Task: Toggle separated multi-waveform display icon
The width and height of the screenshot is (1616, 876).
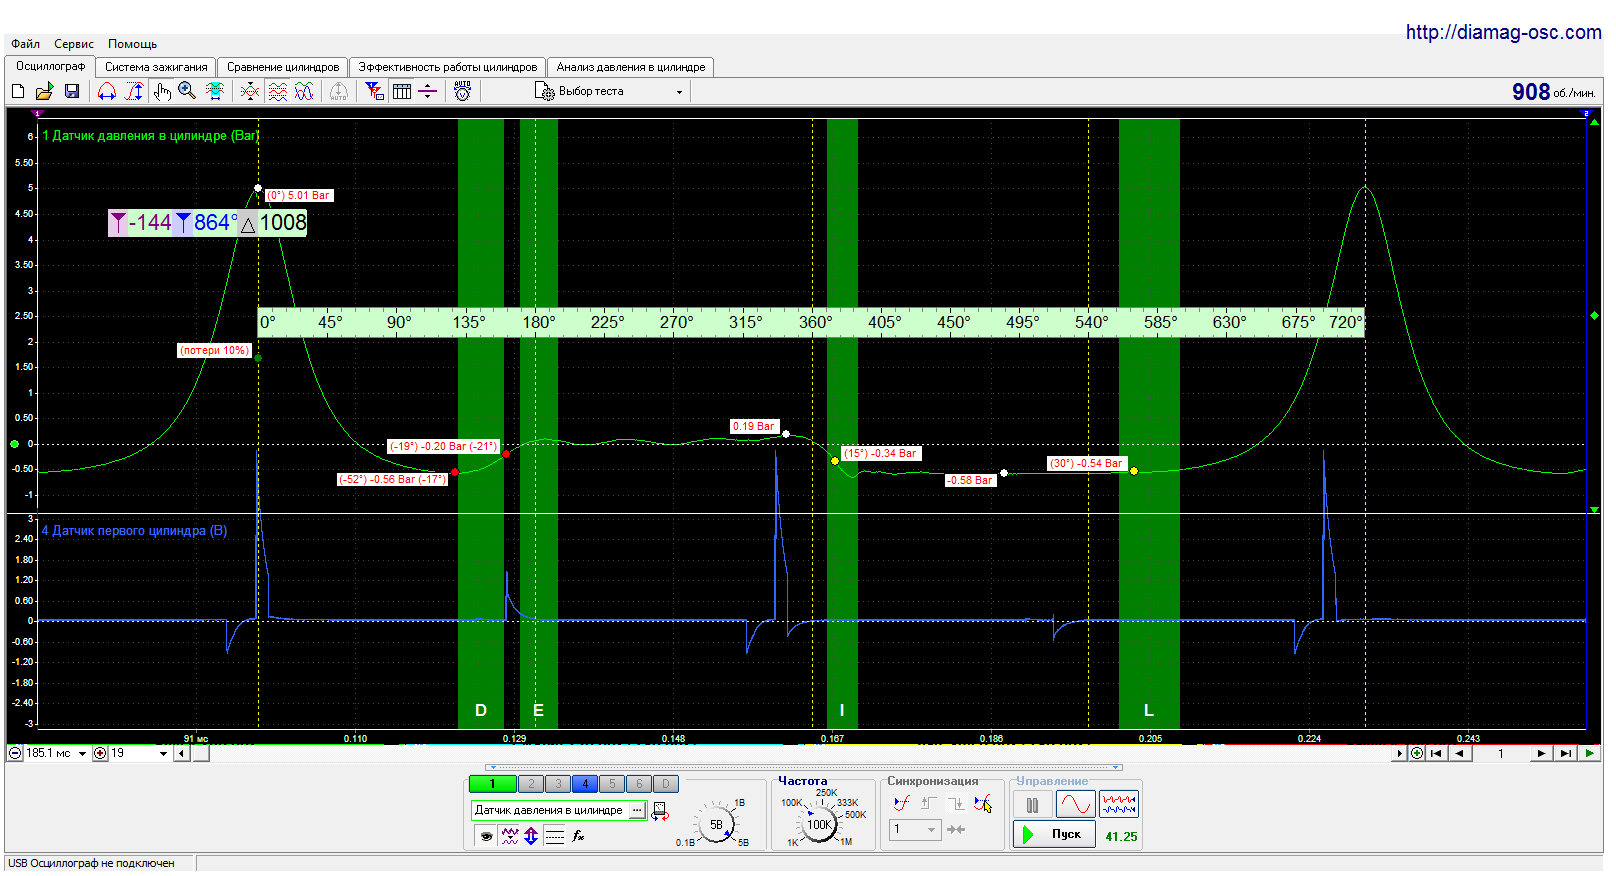Action: click(277, 91)
